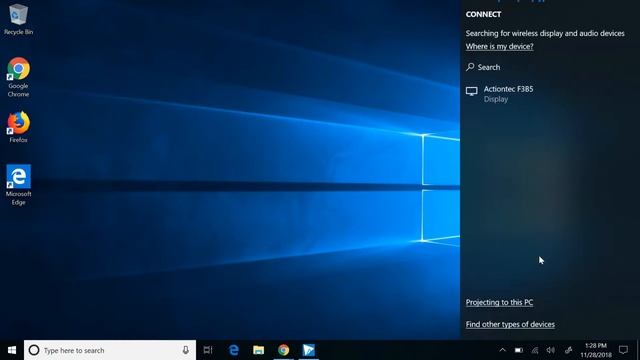Open the Recycle Bin desktop icon
The image size is (640, 360).
(18, 19)
